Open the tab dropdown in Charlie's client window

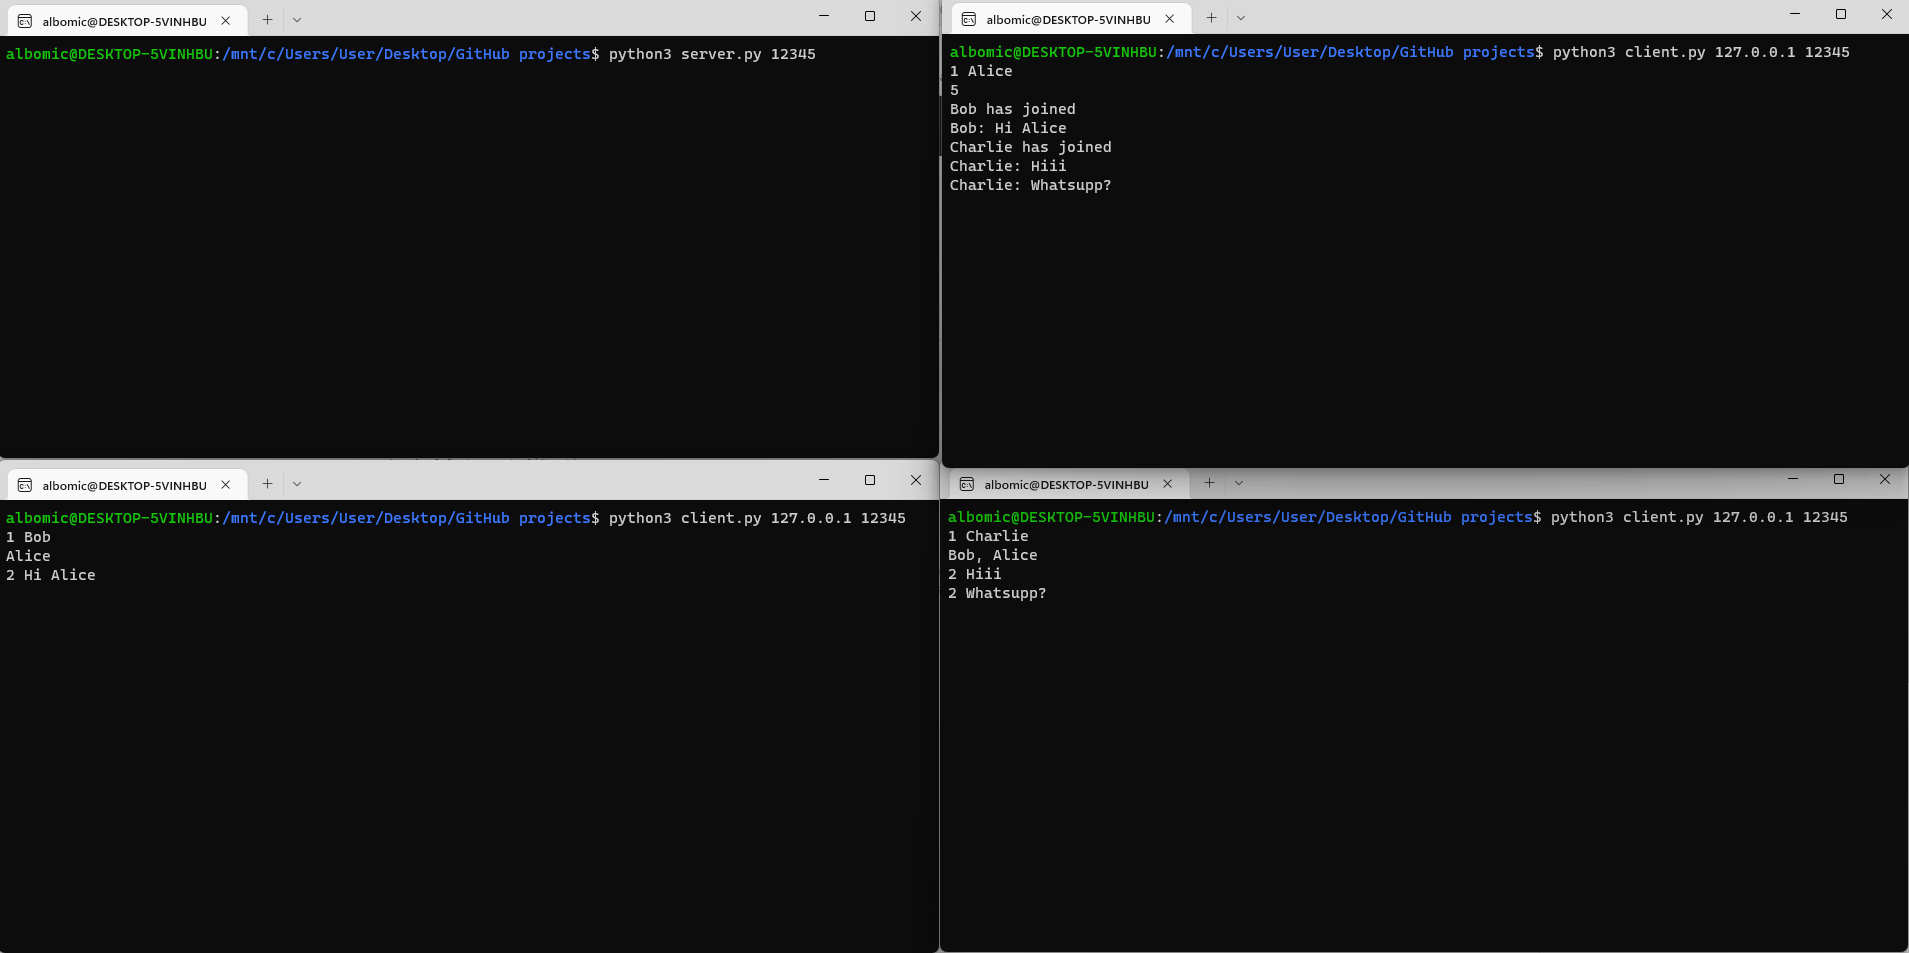click(1239, 483)
